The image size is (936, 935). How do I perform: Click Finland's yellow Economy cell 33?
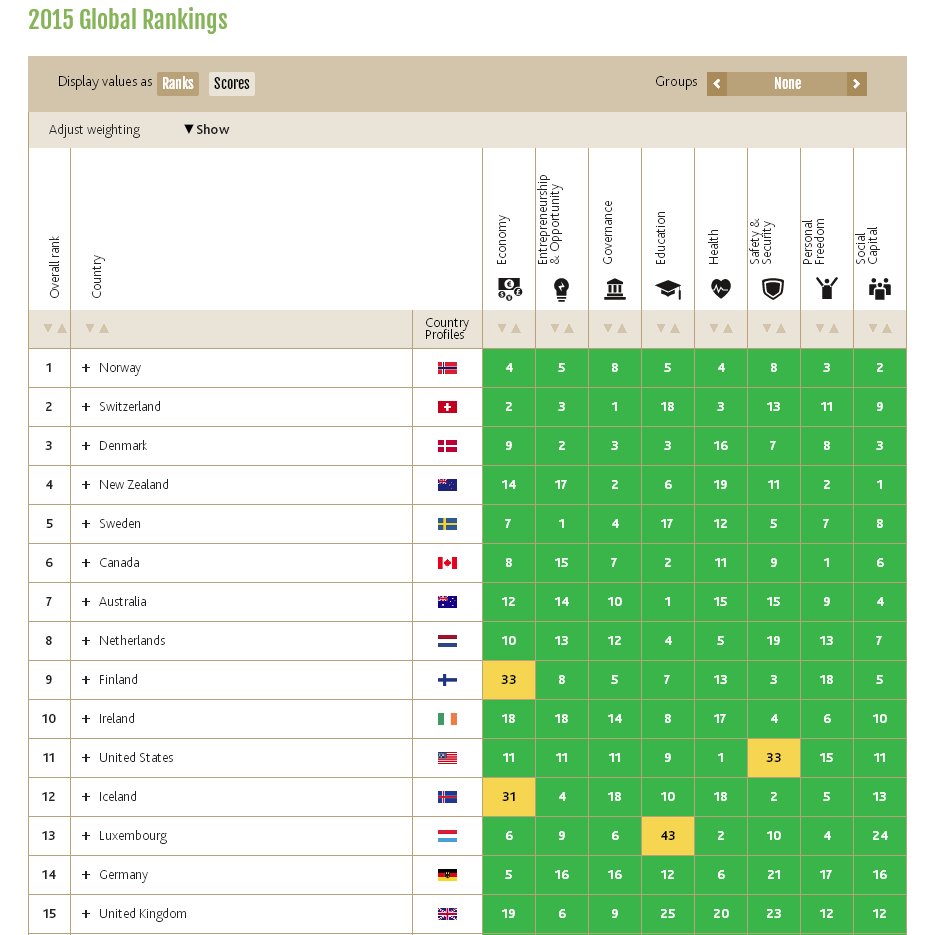point(509,680)
